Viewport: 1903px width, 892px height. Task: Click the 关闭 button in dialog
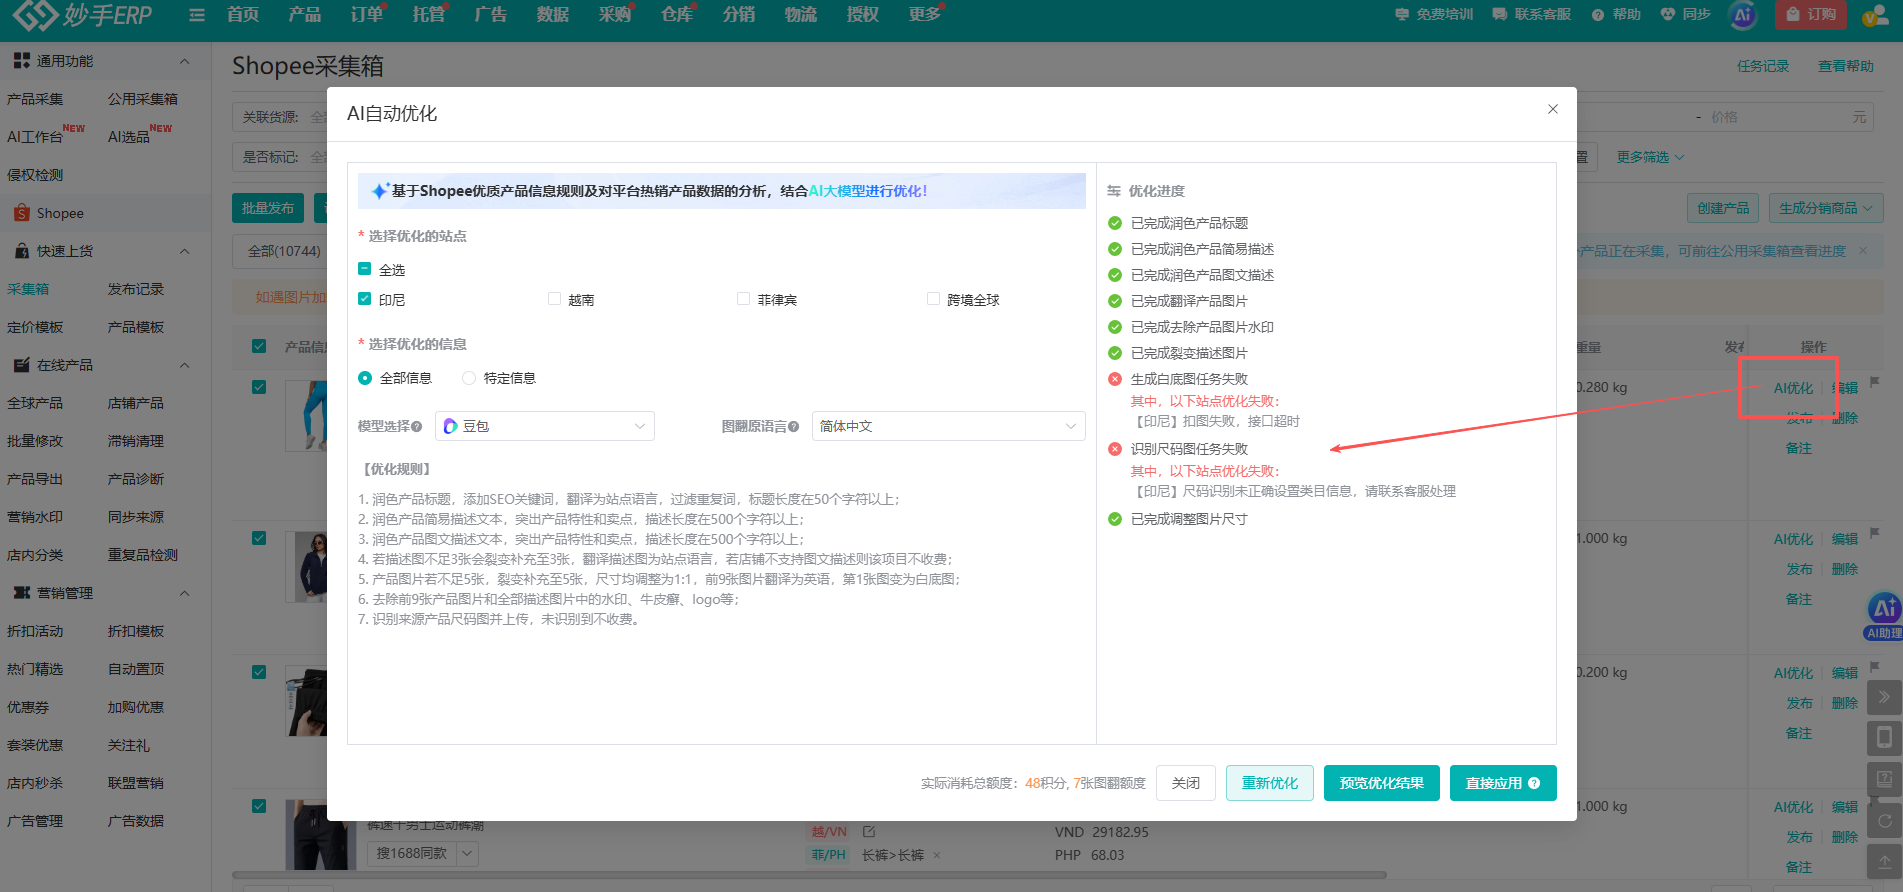(x=1186, y=783)
